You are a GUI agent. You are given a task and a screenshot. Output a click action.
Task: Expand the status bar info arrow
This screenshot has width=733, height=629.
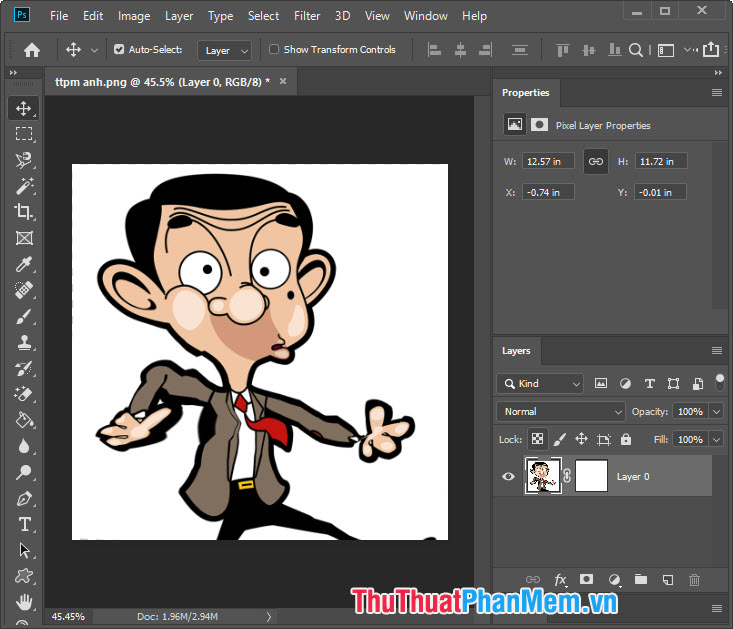coord(269,617)
